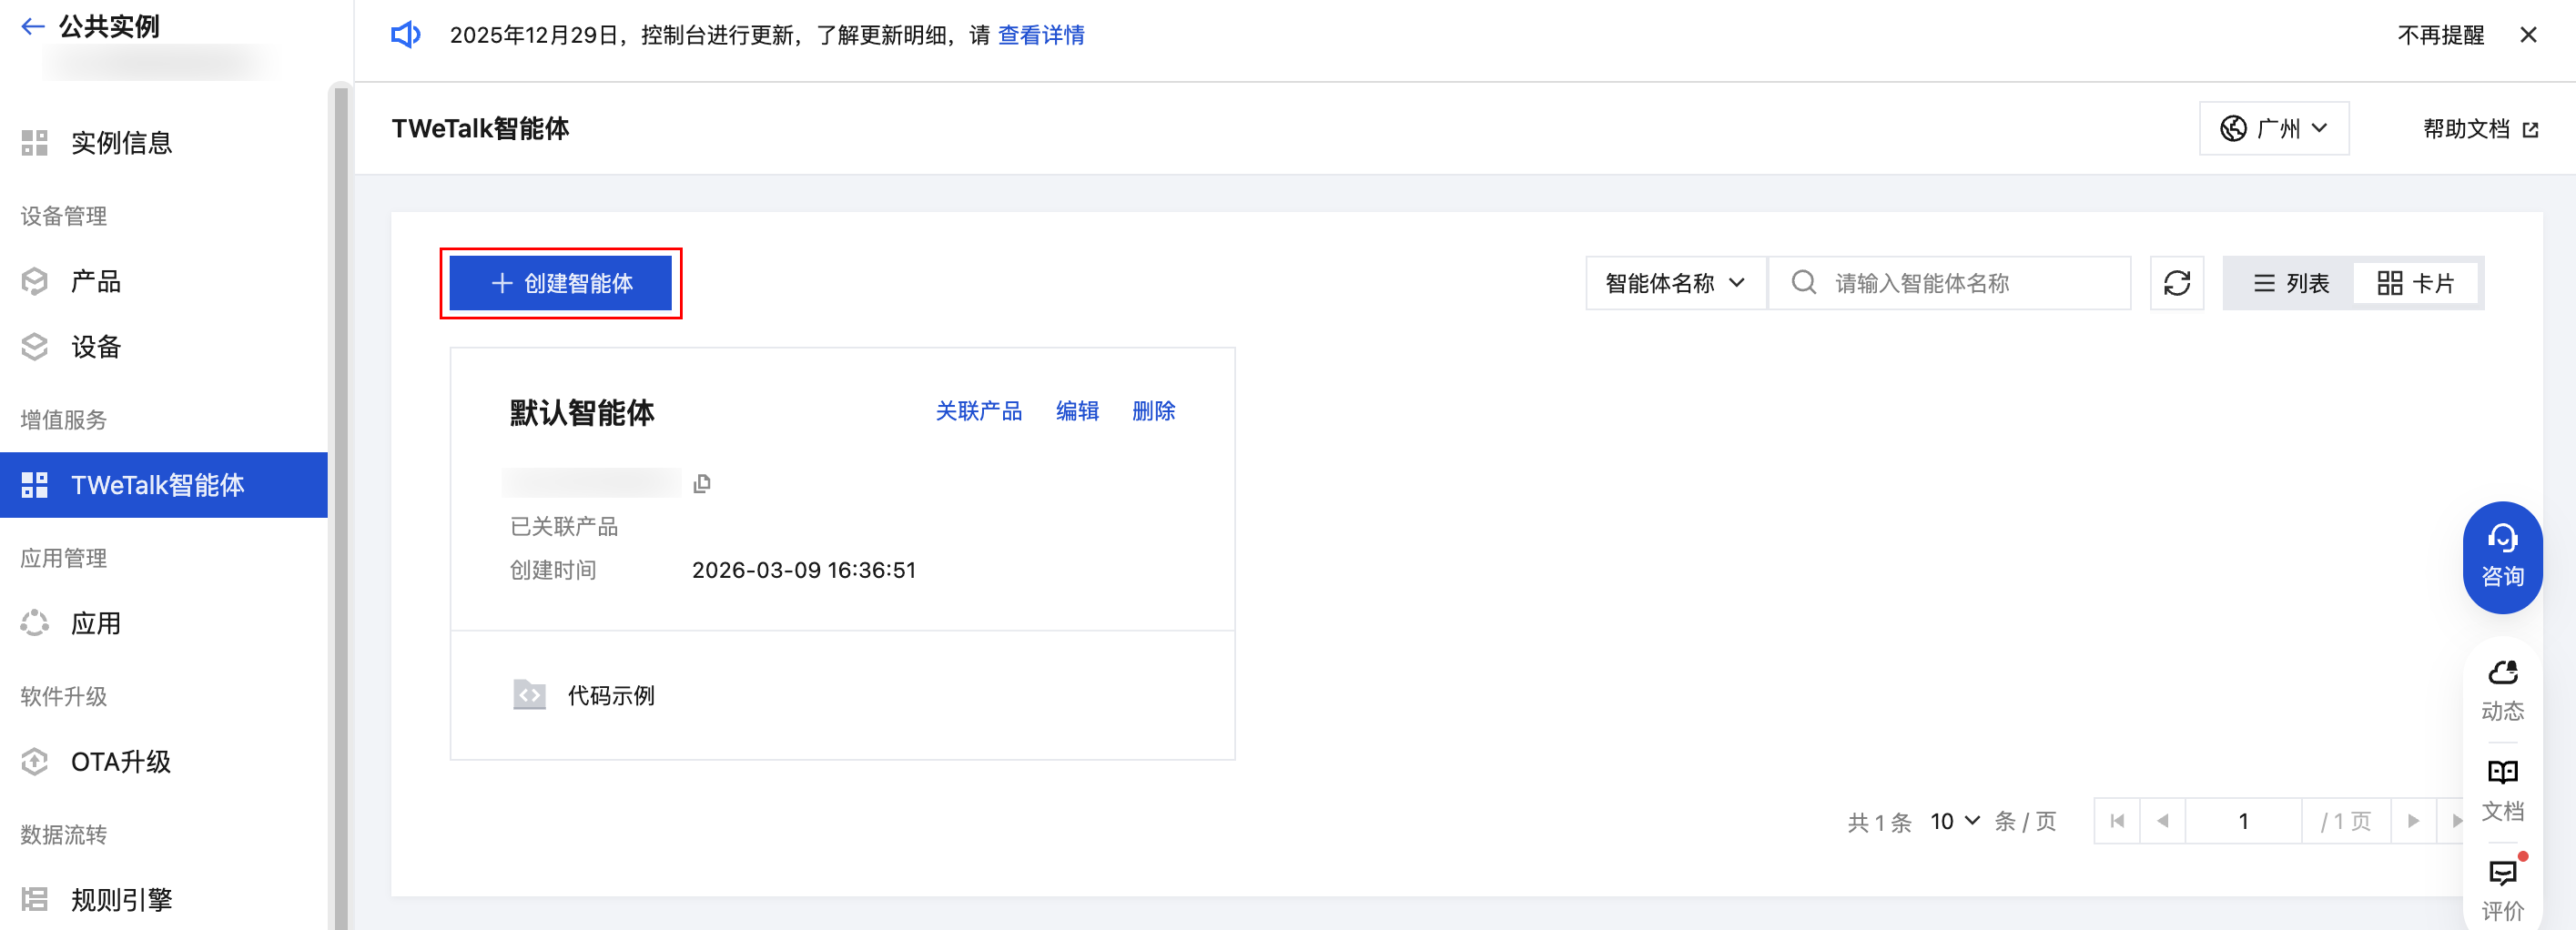Screen dimensions: 2576x930
Task: Go to OTA升级 in the sidebar
Action: (121, 762)
